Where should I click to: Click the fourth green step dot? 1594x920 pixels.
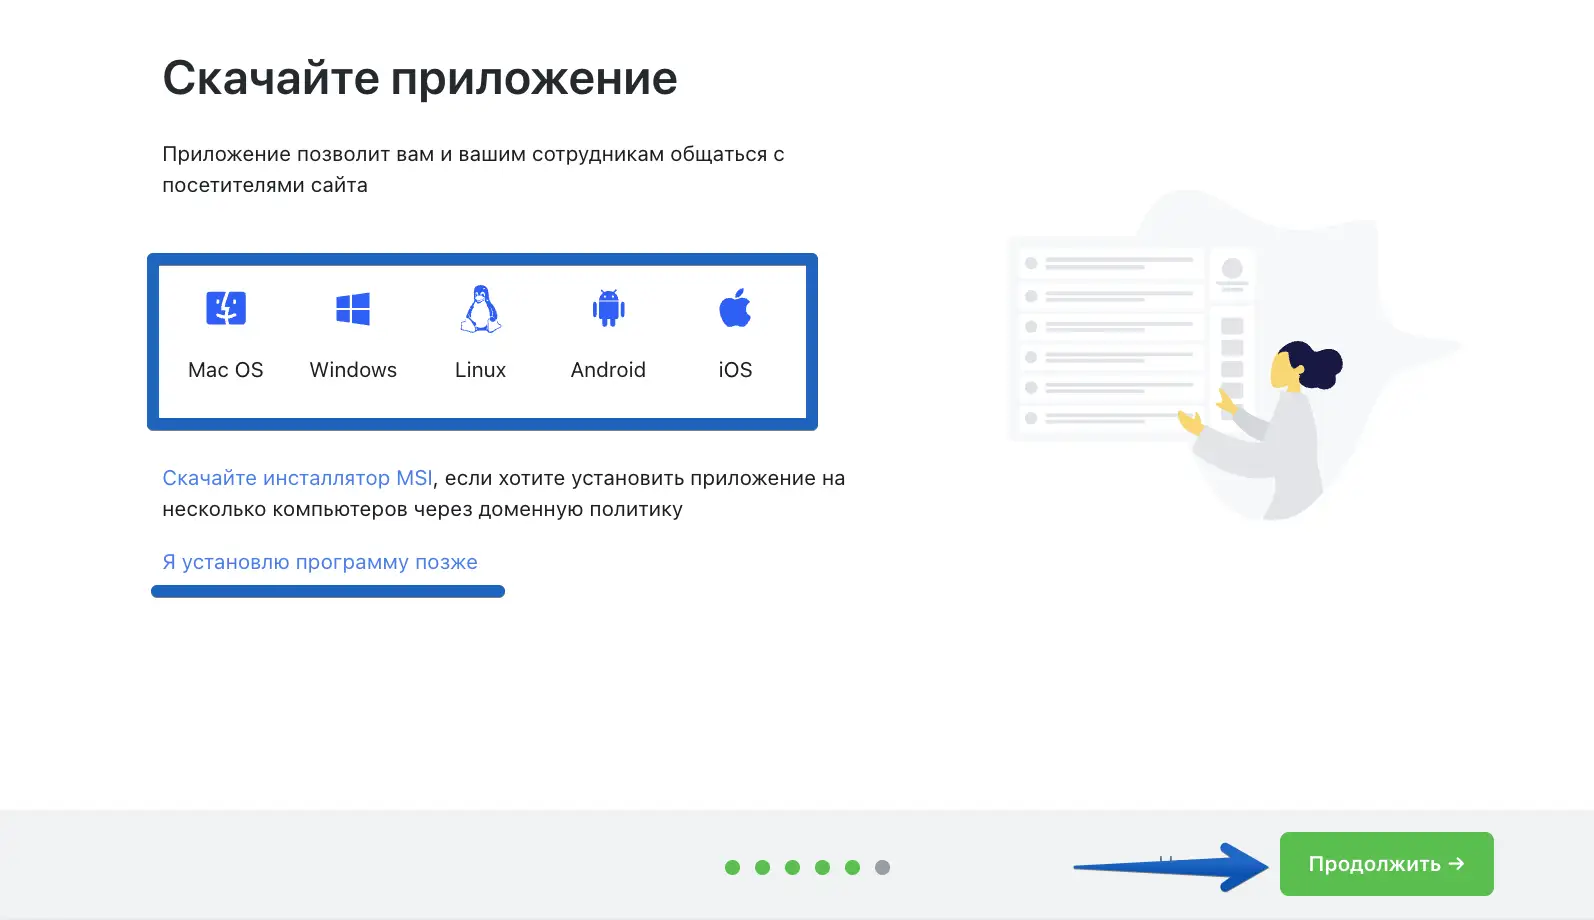(x=822, y=867)
